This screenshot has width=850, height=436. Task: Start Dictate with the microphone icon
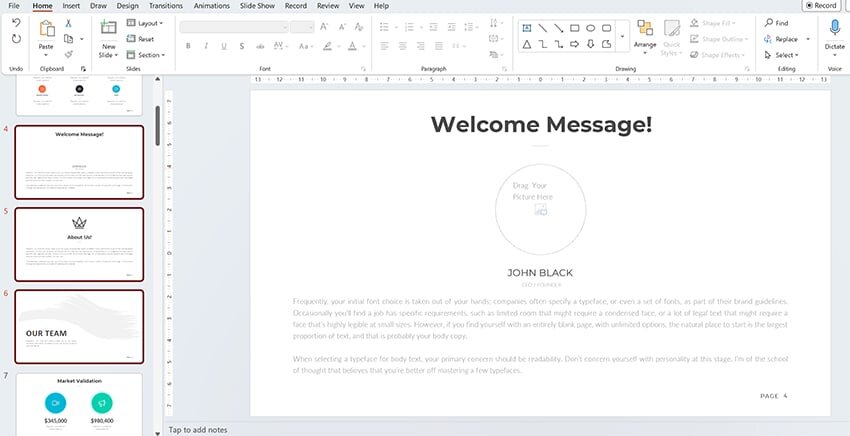click(834, 29)
